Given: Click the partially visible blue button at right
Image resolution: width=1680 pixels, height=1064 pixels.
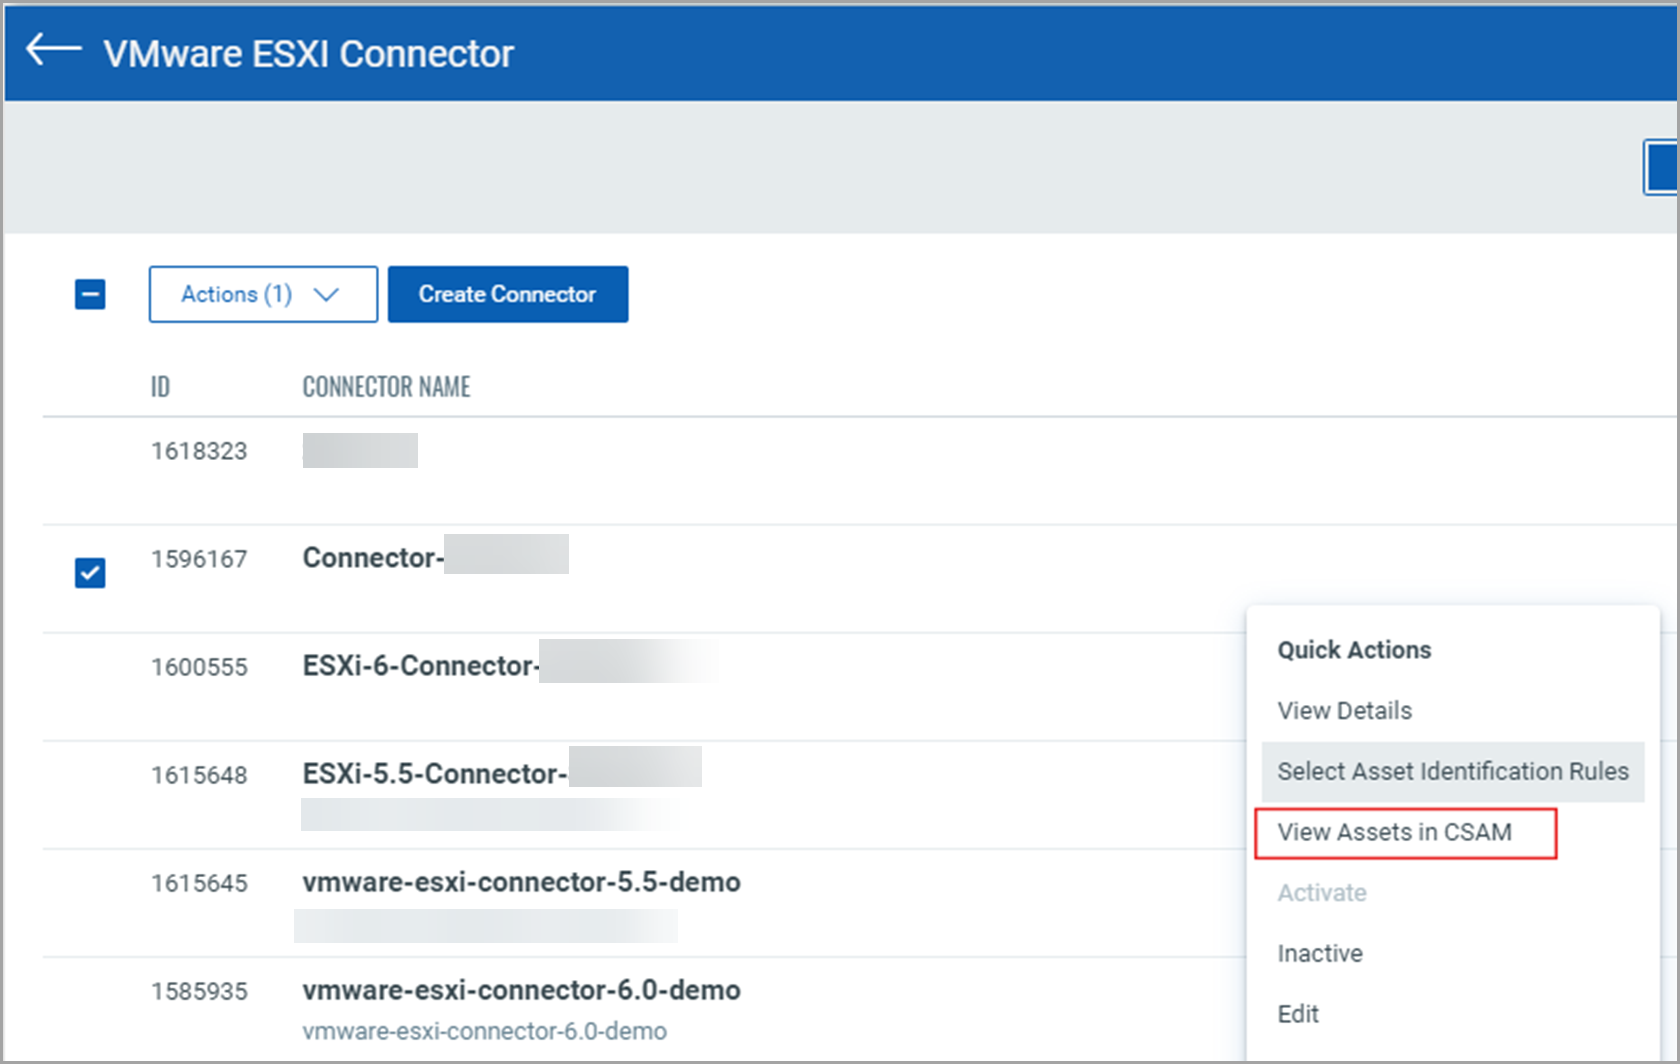Looking at the screenshot, I should tap(1662, 167).
